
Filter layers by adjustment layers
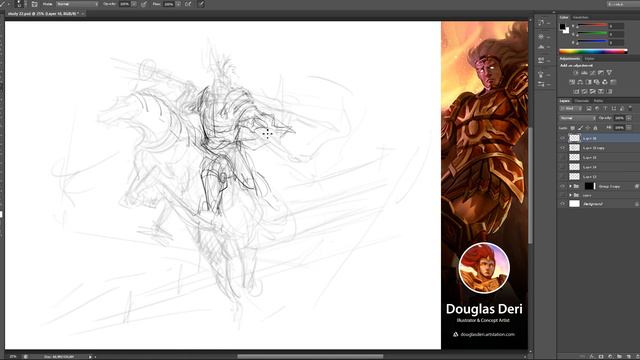tap(597, 109)
